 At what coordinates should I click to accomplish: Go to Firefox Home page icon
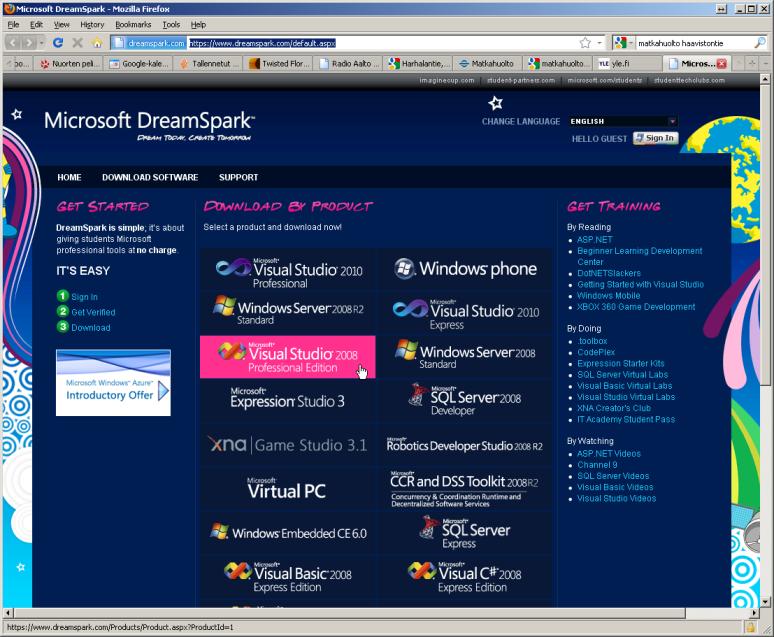tap(97, 43)
